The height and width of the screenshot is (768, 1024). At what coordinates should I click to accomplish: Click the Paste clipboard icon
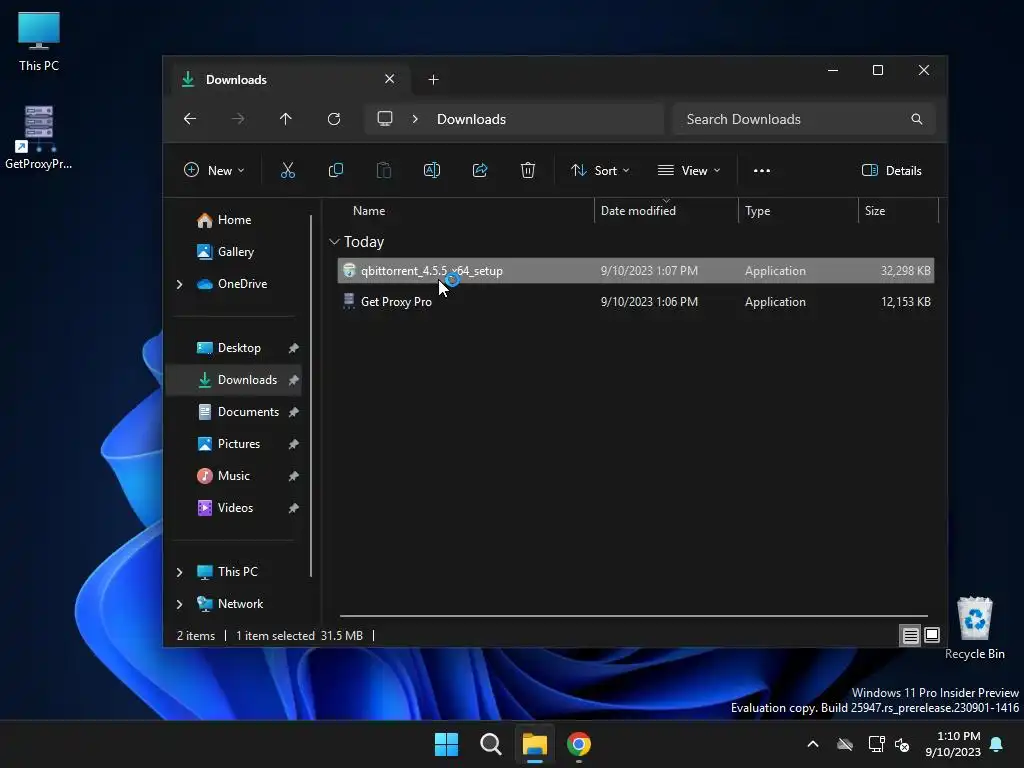pos(384,170)
